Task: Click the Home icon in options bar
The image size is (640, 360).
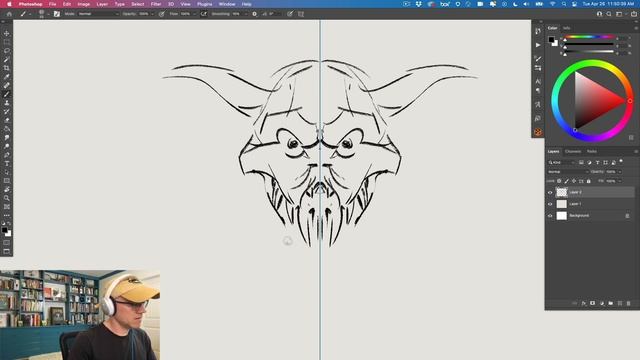Action: click(x=9, y=14)
